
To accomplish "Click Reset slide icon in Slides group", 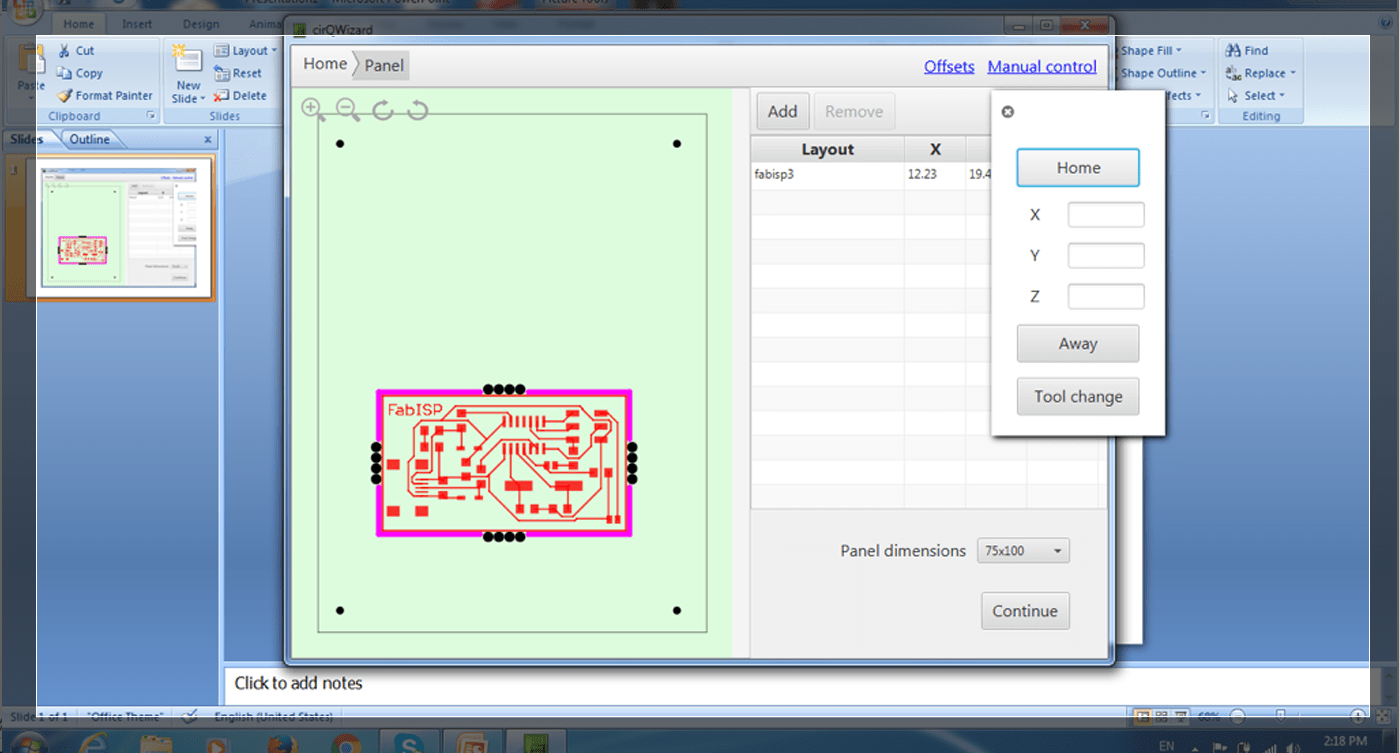I will (x=222, y=73).
